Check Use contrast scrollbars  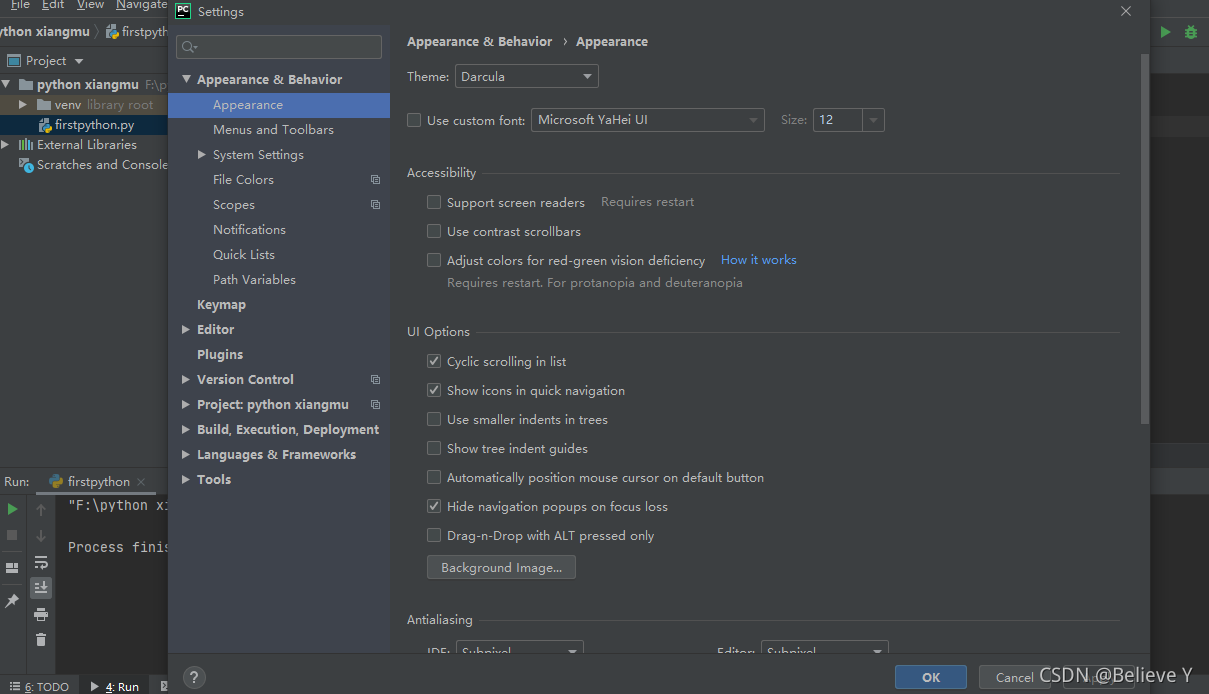tap(434, 231)
